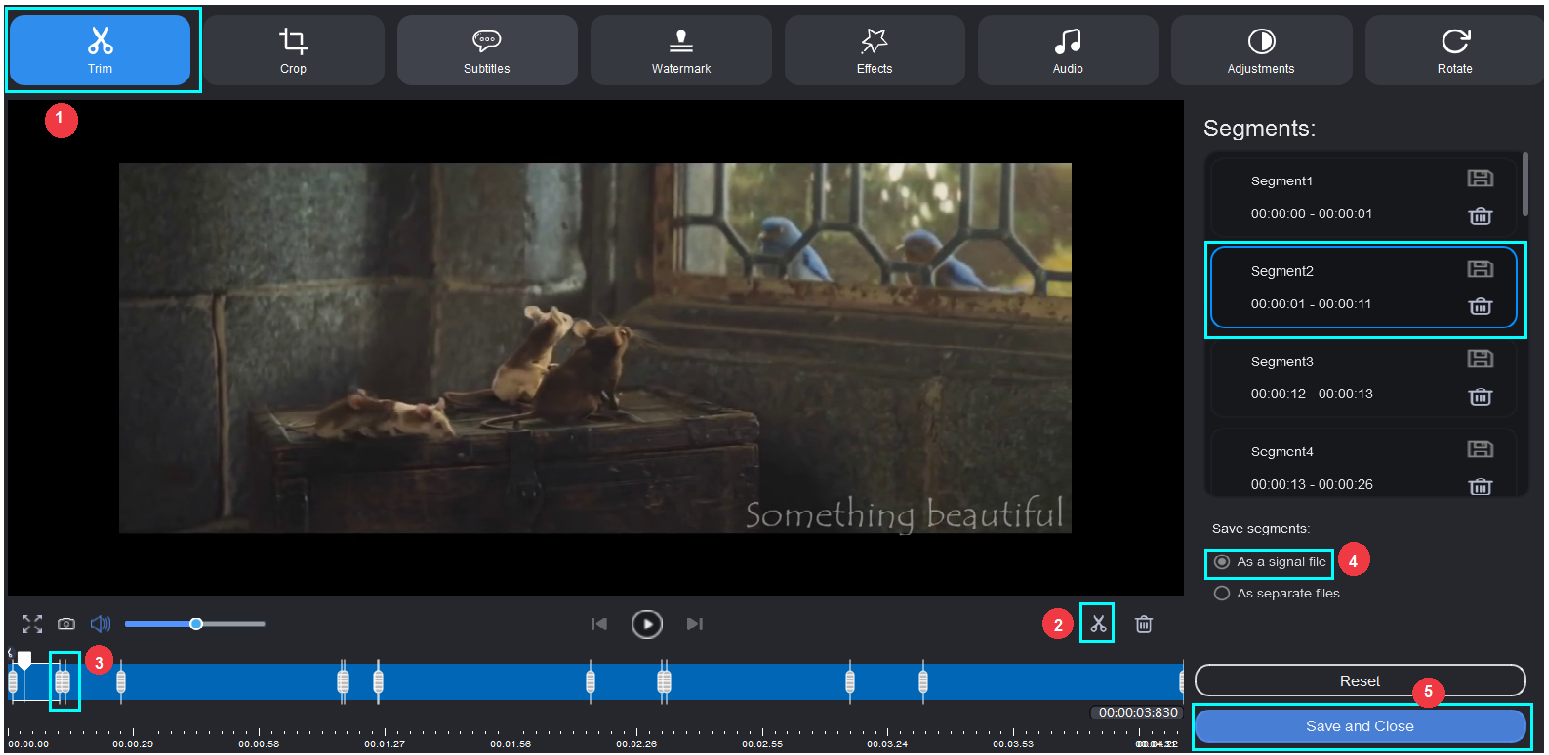1549x755 pixels.
Task: Click trash icon next to scissors
Action: click(1144, 624)
